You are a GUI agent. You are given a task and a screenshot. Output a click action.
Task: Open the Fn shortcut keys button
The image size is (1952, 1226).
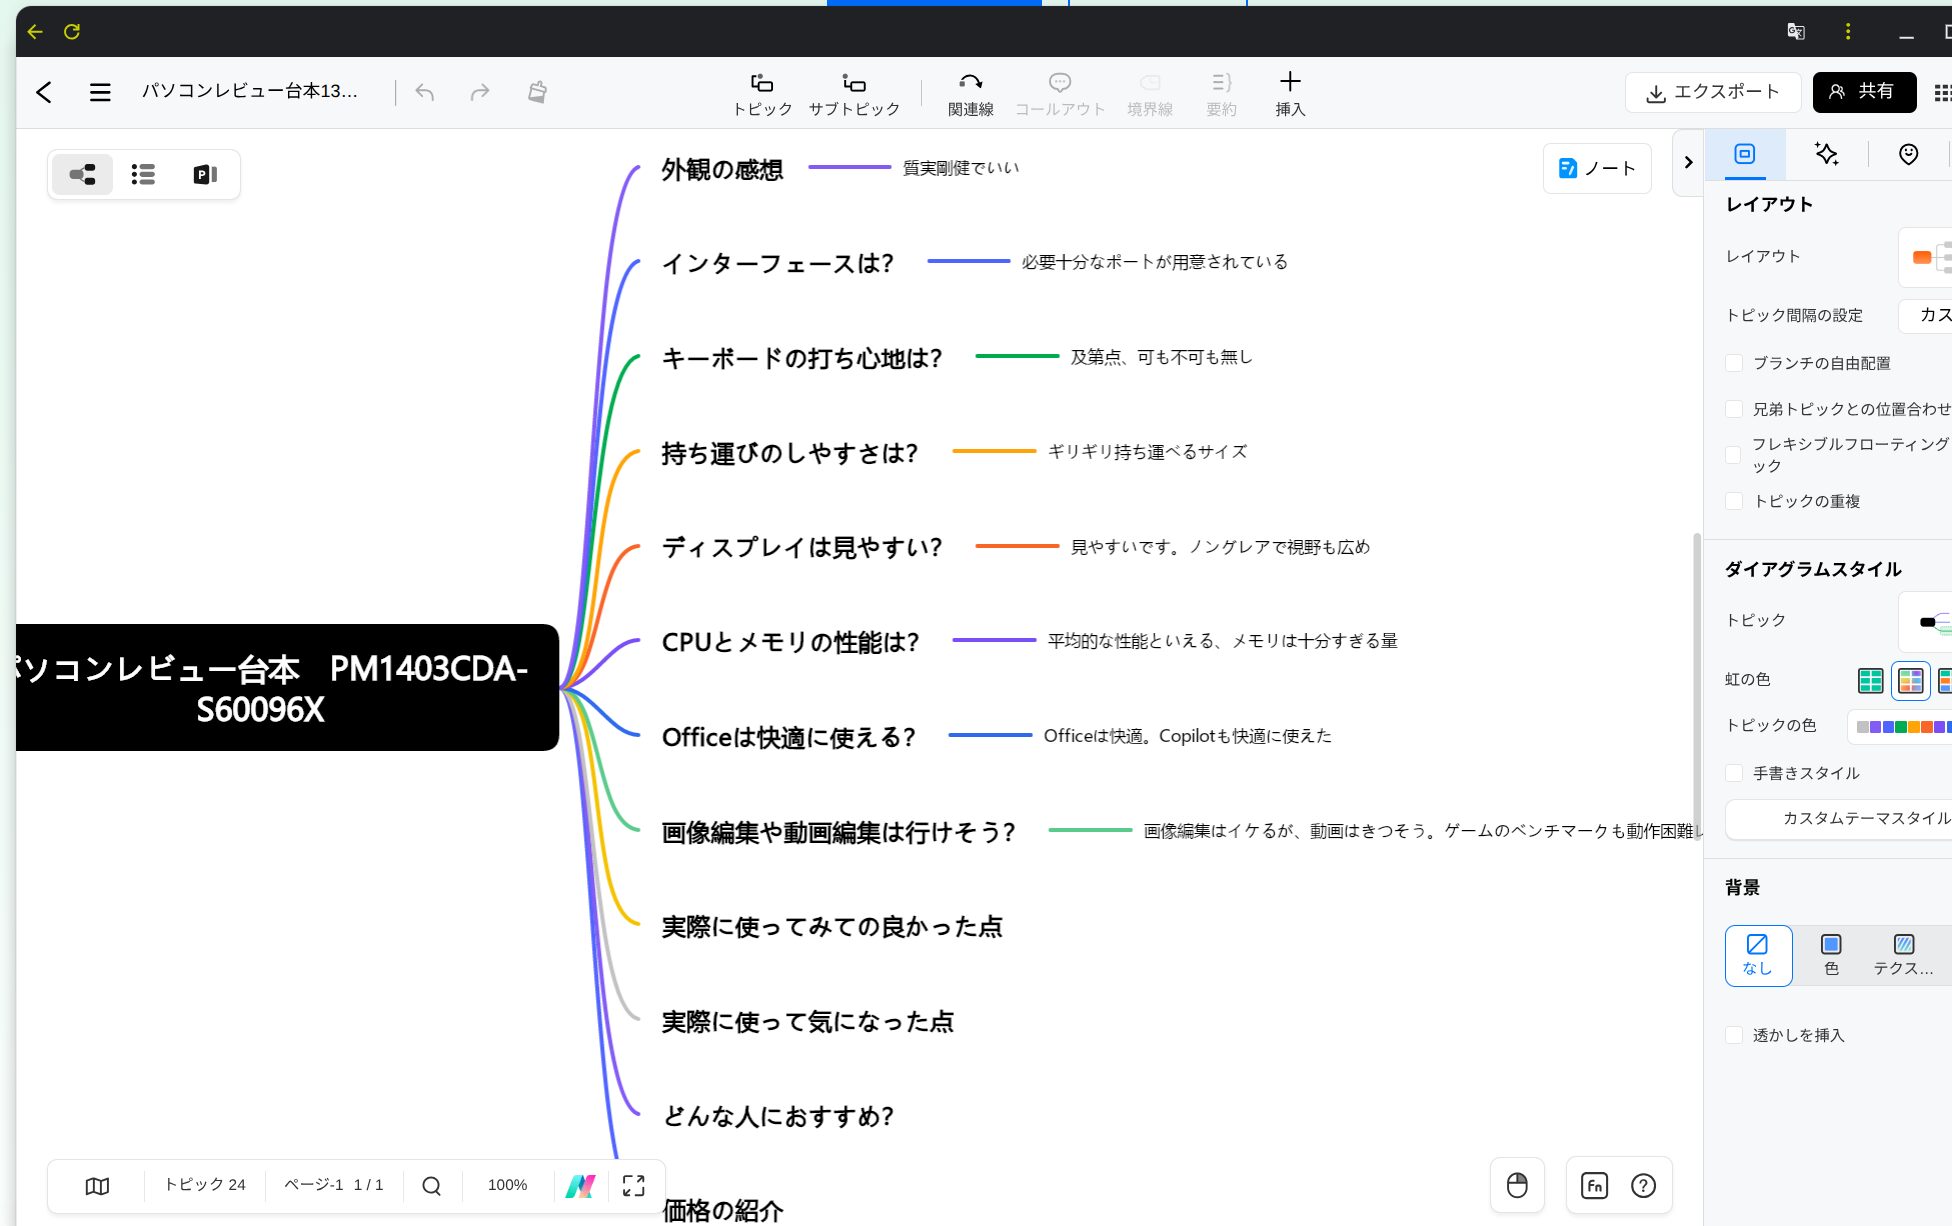[1594, 1186]
